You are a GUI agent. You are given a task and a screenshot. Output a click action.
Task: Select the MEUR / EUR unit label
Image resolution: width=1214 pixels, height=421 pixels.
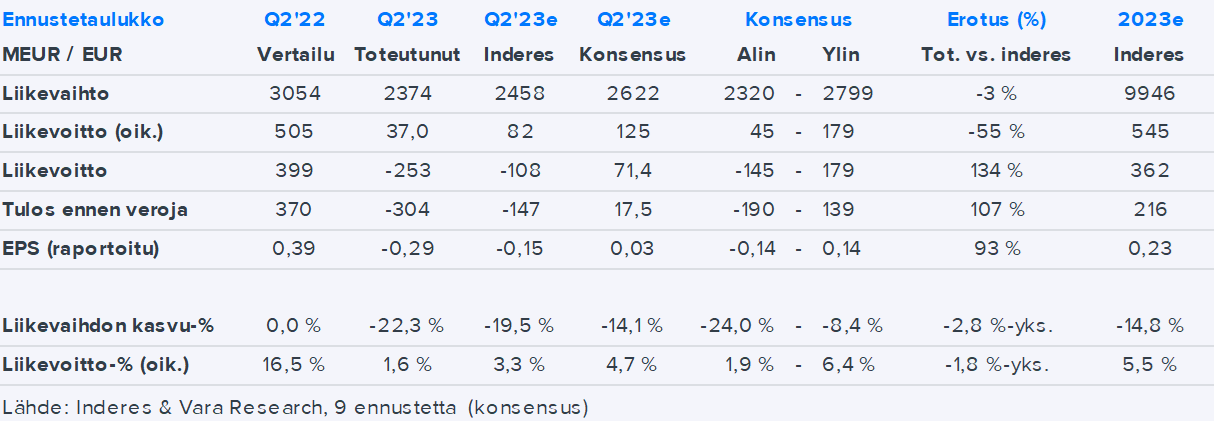tap(62, 55)
